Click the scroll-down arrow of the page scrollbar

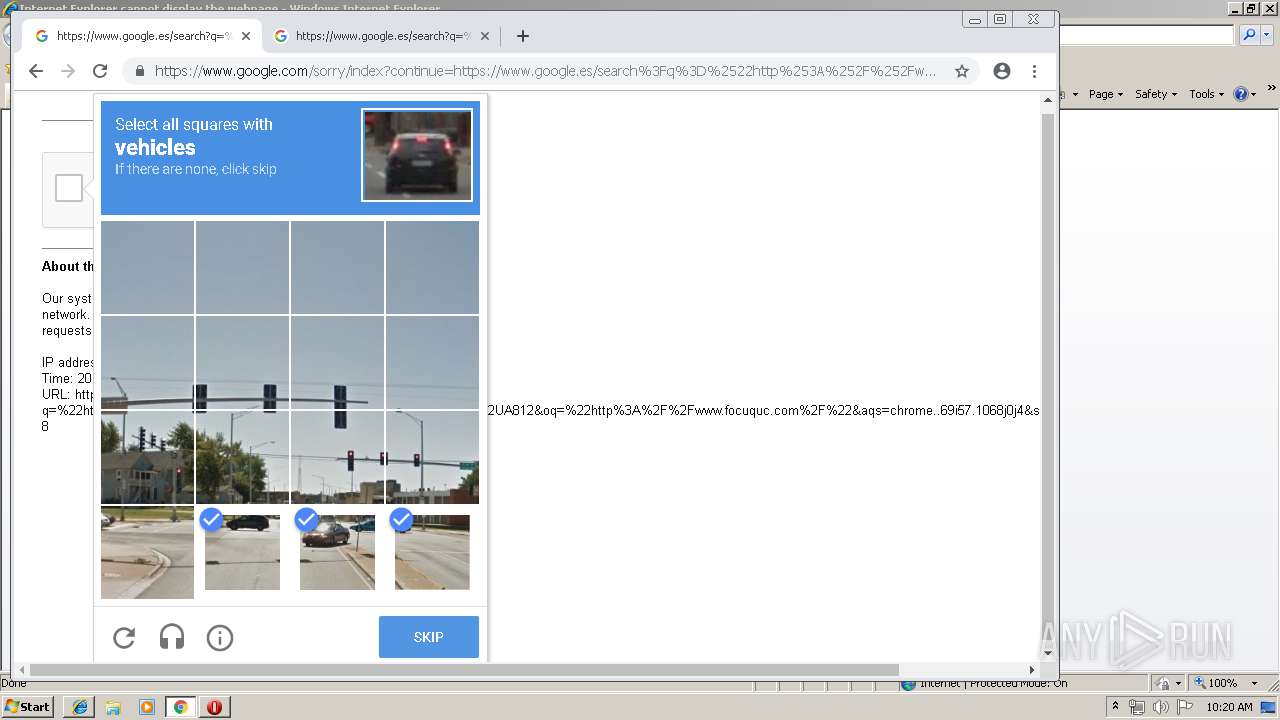(x=1048, y=654)
